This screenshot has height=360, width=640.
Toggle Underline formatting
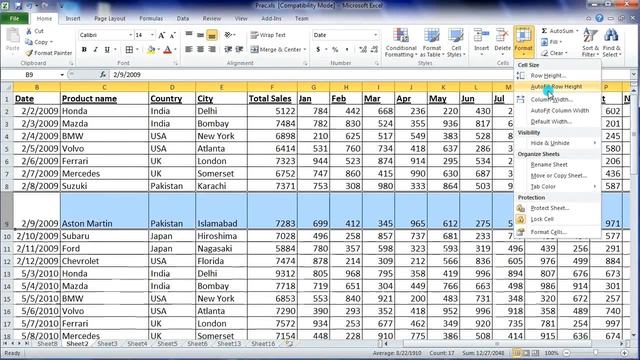coord(107,50)
